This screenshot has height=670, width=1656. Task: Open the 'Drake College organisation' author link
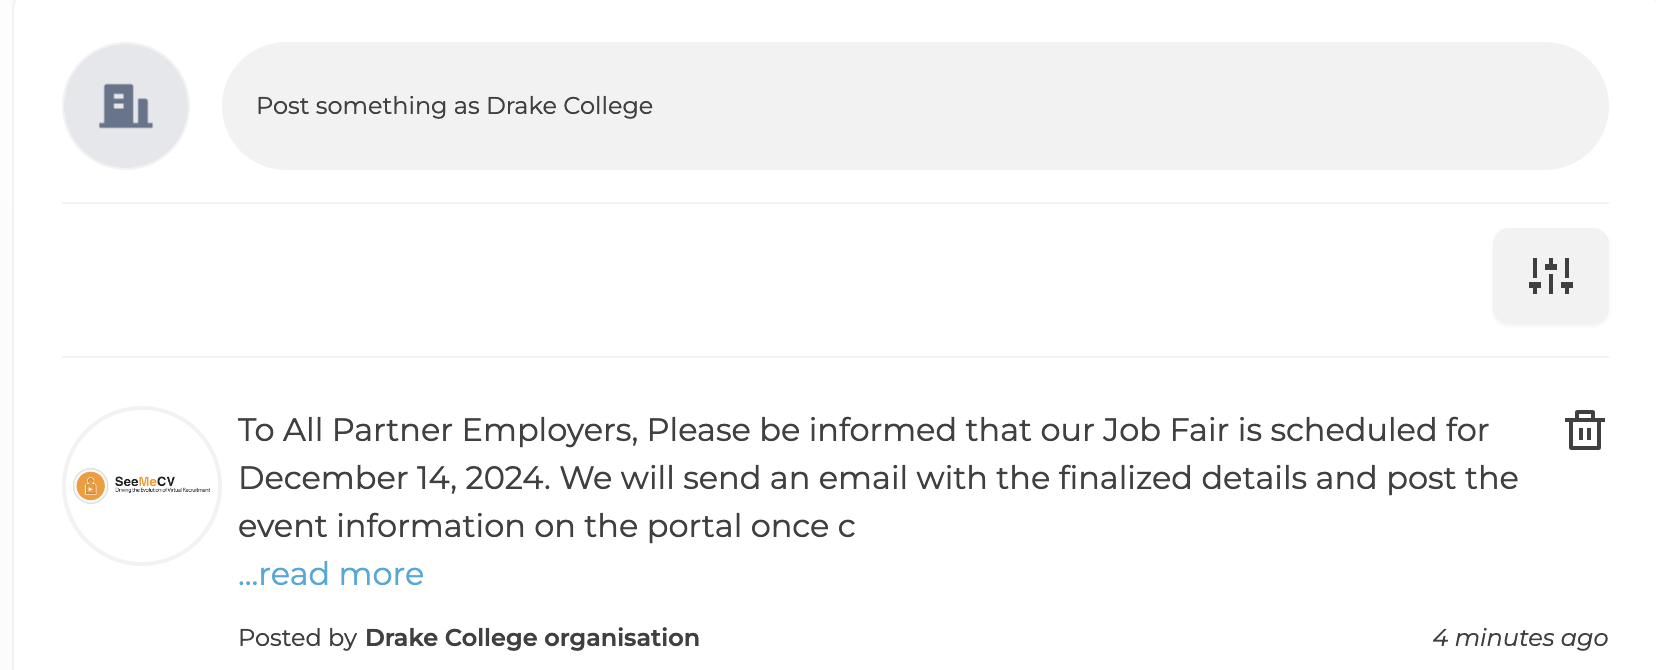coord(532,638)
